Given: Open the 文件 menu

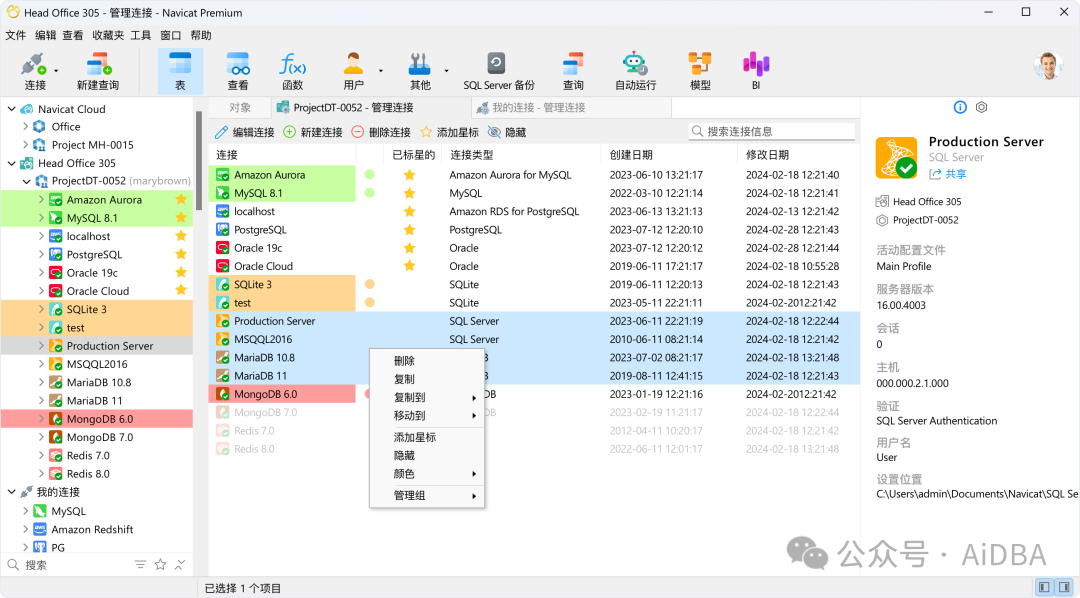Looking at the screenshot, I should pos(15,35).
